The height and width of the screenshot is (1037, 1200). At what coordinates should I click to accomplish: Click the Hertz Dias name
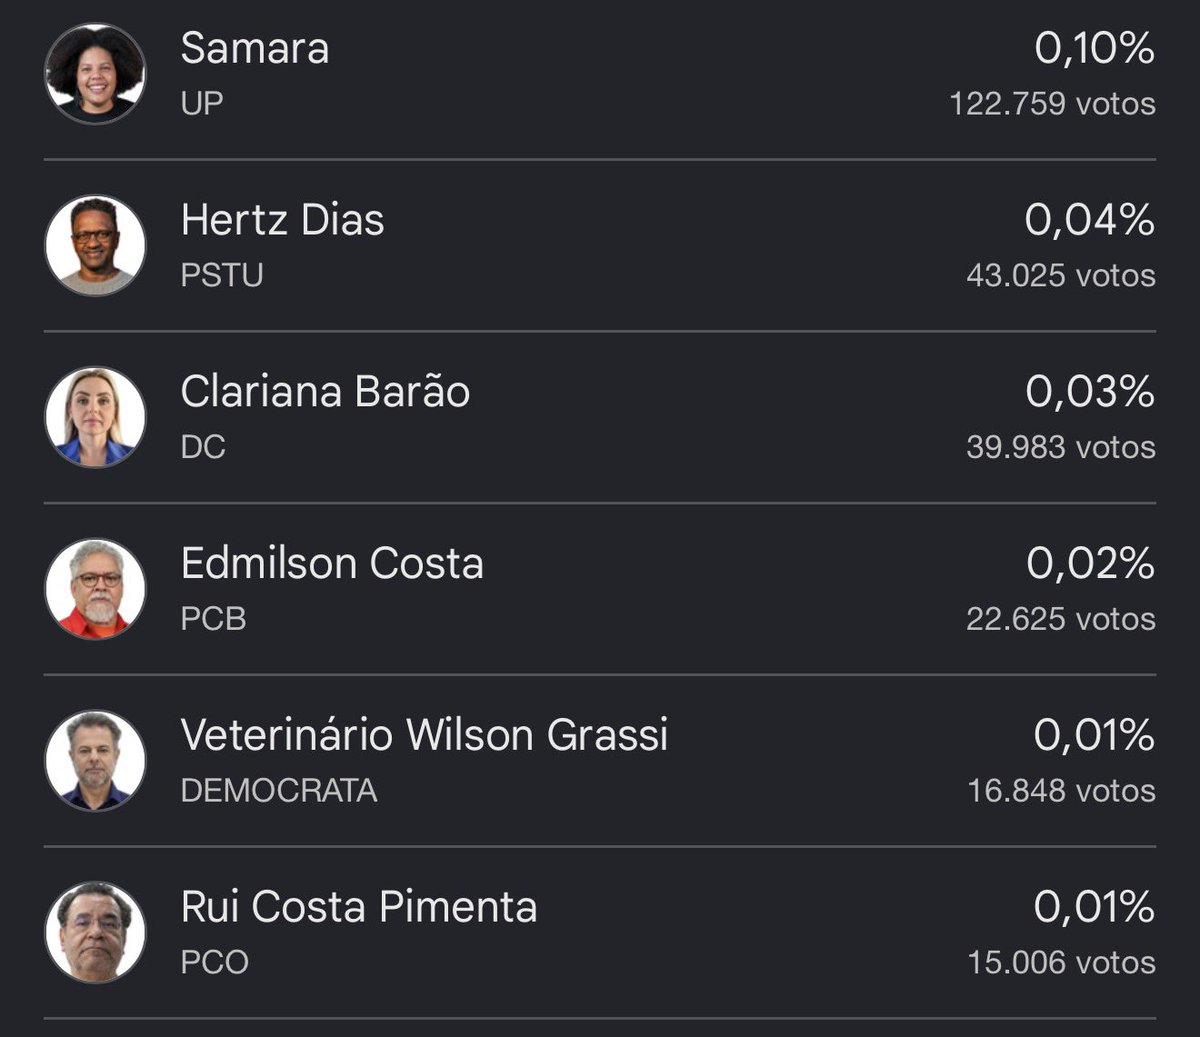[283, 220]
